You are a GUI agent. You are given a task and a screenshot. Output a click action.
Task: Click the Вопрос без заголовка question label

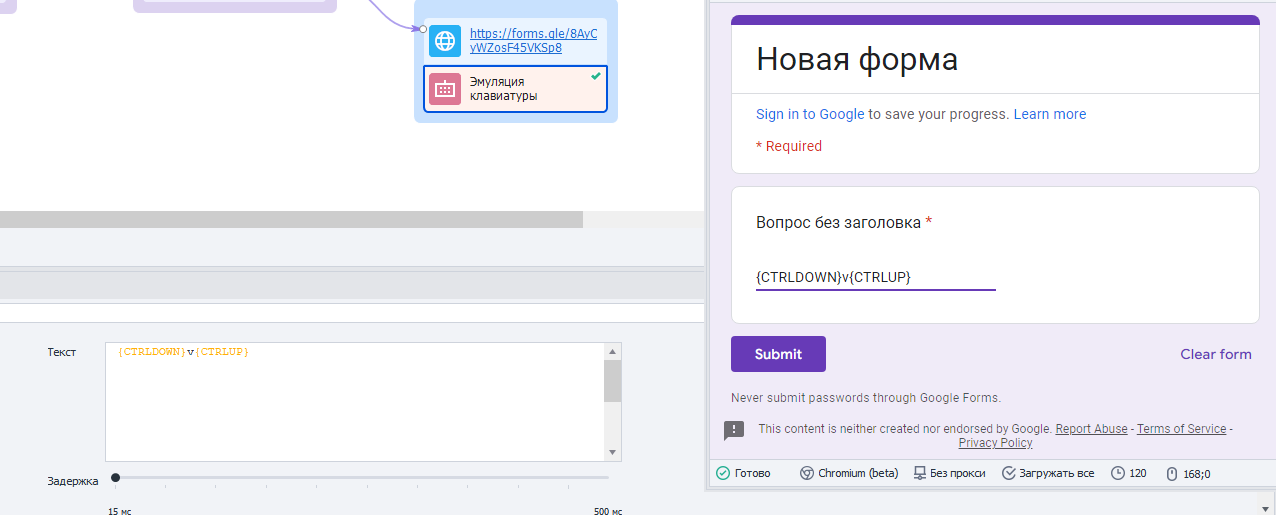(838, 223)
